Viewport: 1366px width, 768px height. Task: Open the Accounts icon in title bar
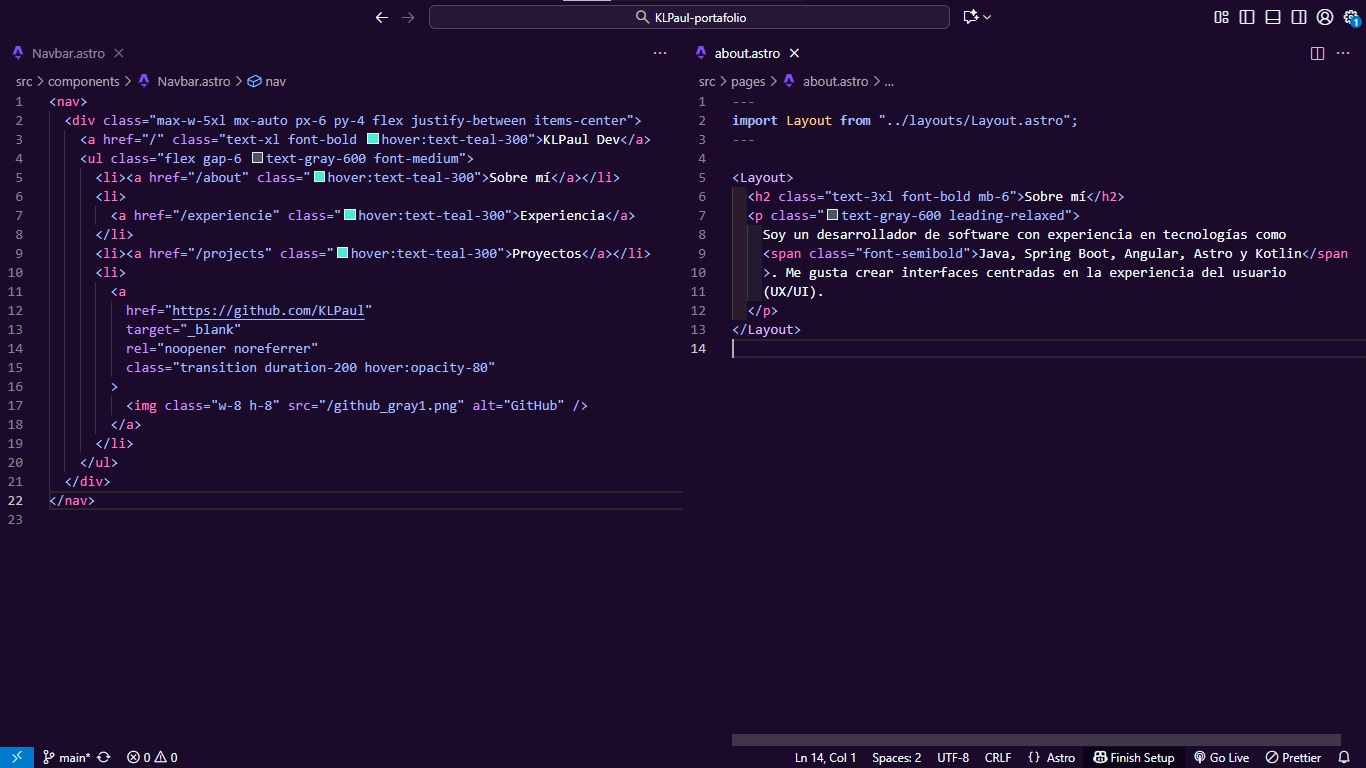click(x=1325, y=17)
